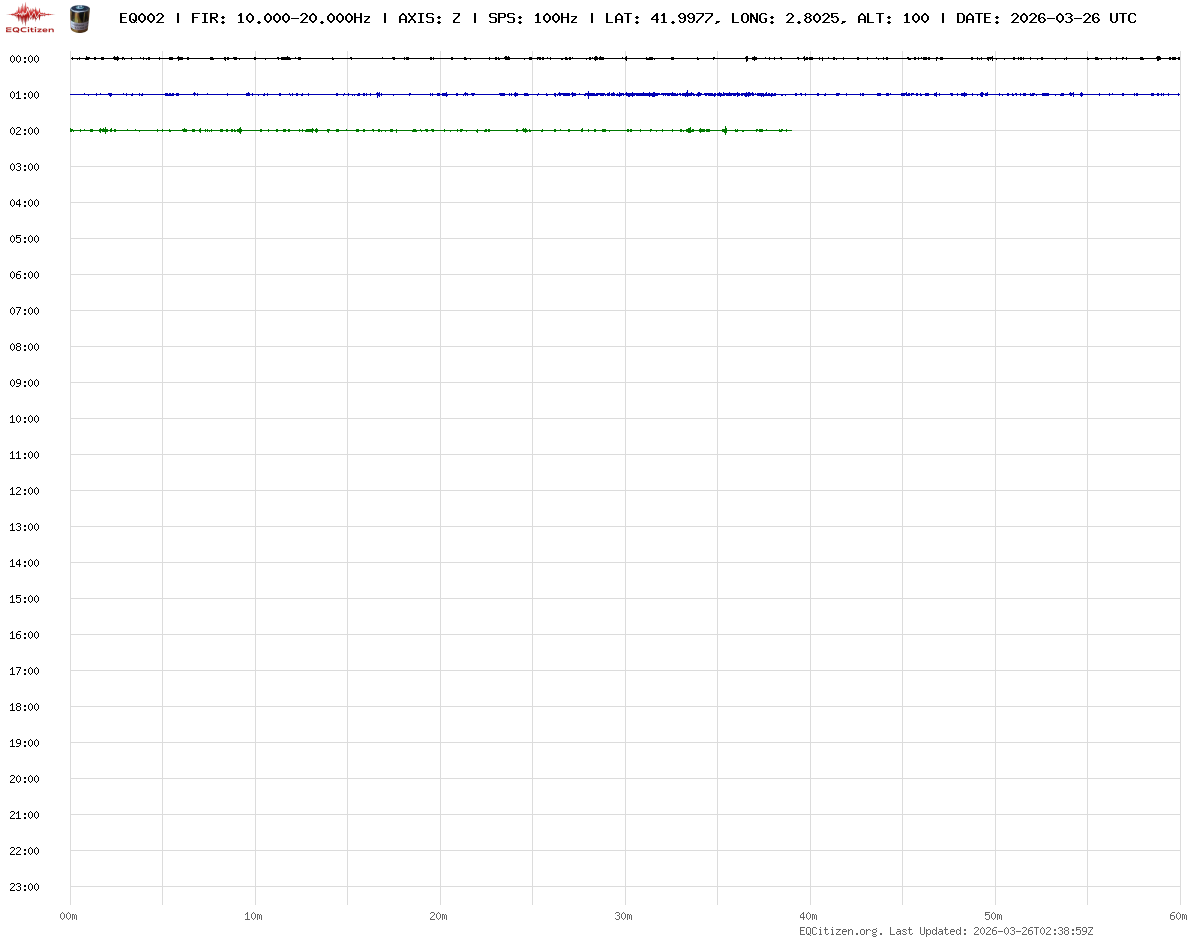Click the geophone sensor icon in header
This screenshot has width=1200, height=940.
[x=78, y=17]
